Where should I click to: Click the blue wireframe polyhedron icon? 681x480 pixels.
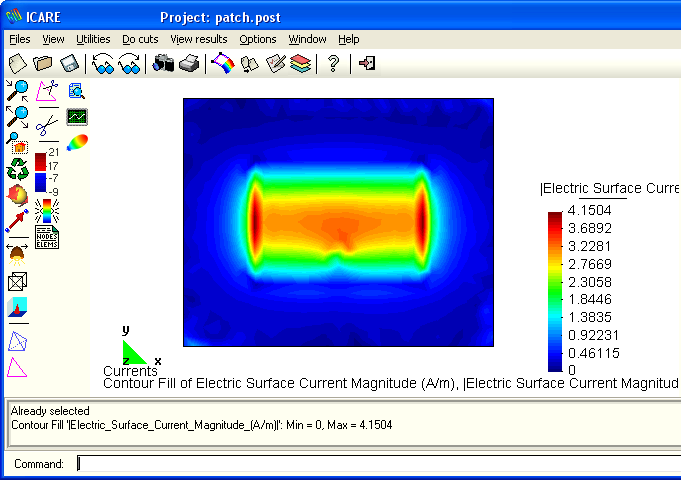click(17, 341)
